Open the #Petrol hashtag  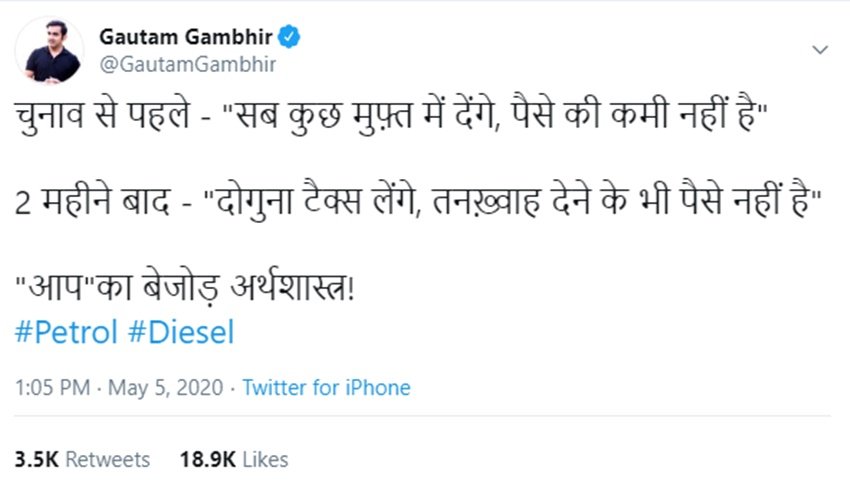coord(66,332)
